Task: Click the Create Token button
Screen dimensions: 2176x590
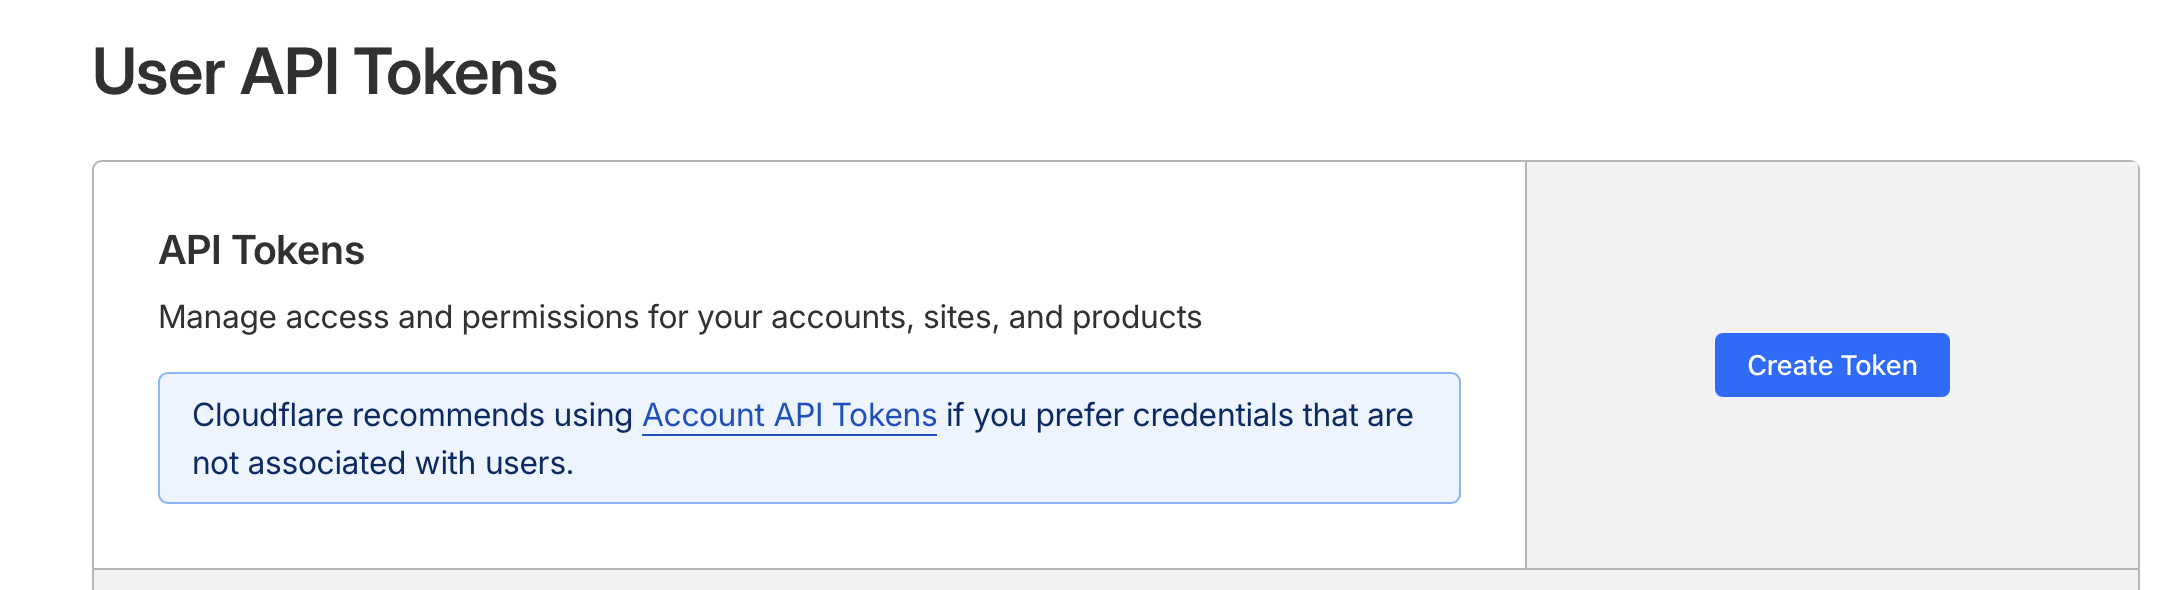Action: click(1831, 365)
